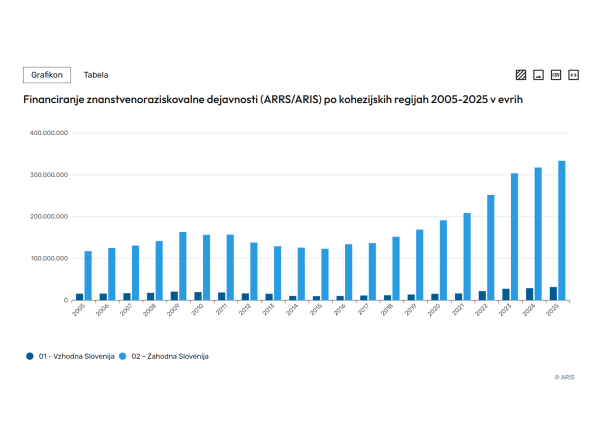Click the 2010 year axis label
The image size is (600, 445).
pyautogui.click(x=197, y=310)
